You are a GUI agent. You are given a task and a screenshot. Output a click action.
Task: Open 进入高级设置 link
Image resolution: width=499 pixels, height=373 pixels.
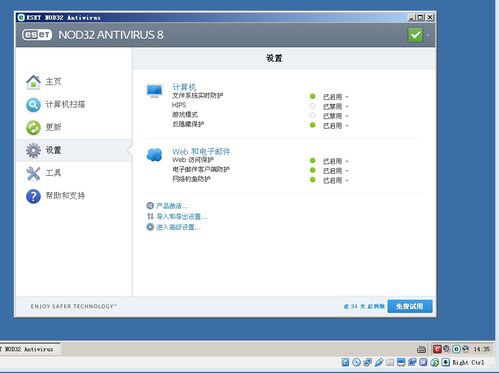pyautogui.click(x=178, y=227)
